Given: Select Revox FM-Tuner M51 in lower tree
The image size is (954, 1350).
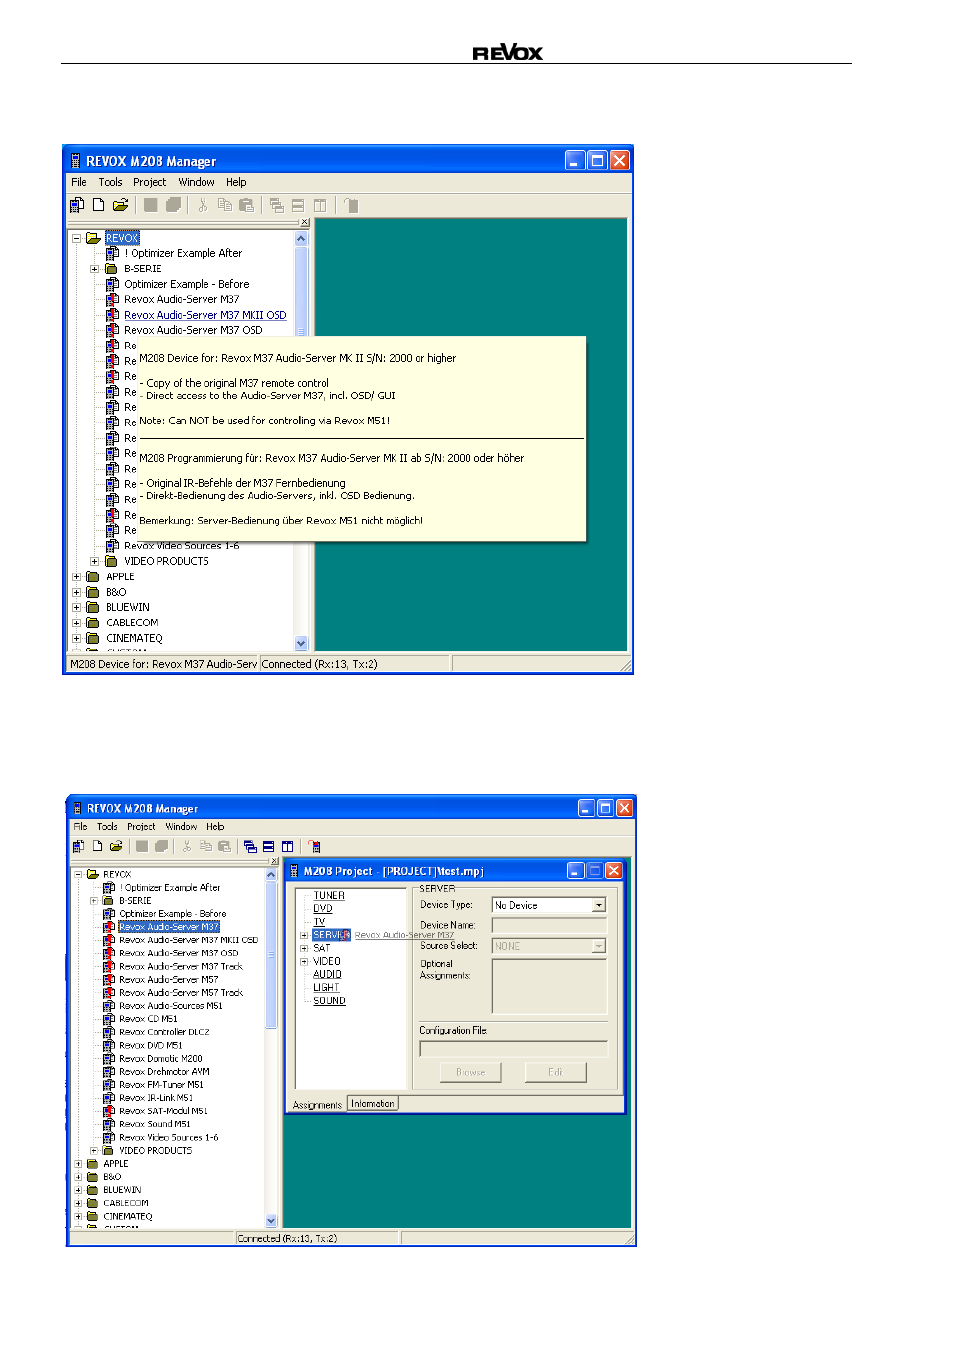Looking at the screenshot, I should (x=161, y=1085).
